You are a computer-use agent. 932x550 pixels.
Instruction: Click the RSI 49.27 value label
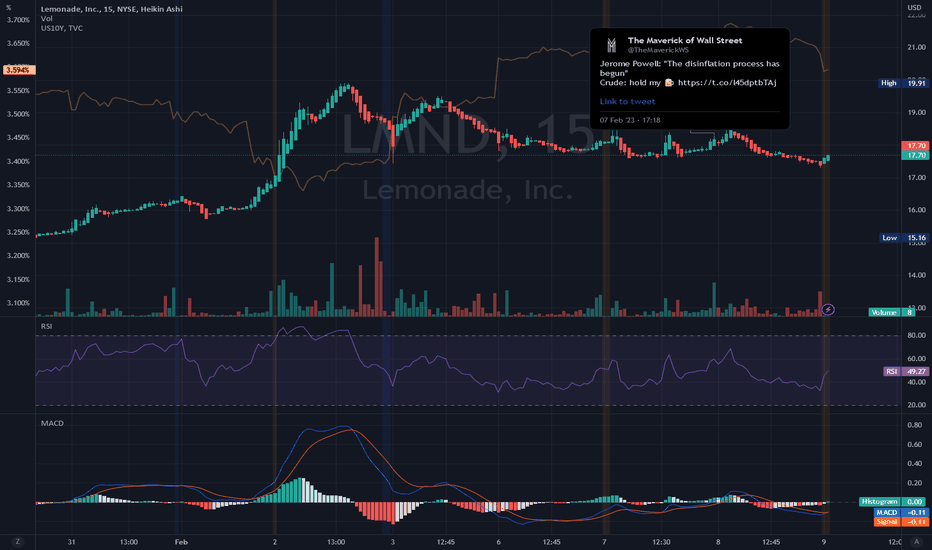(906, 372)
